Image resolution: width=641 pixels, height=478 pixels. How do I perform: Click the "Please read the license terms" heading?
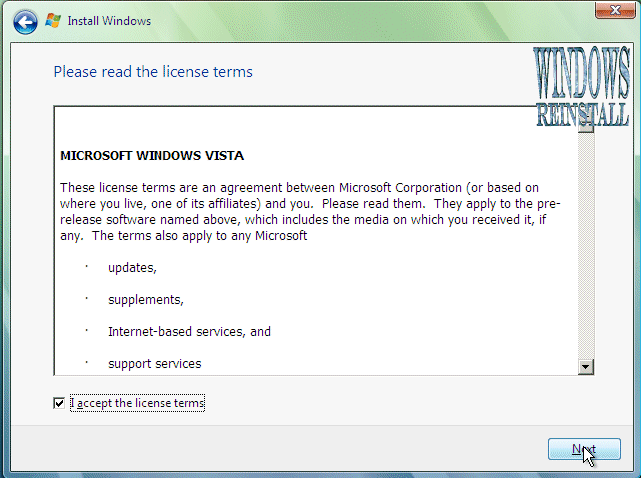pos(152,72)
